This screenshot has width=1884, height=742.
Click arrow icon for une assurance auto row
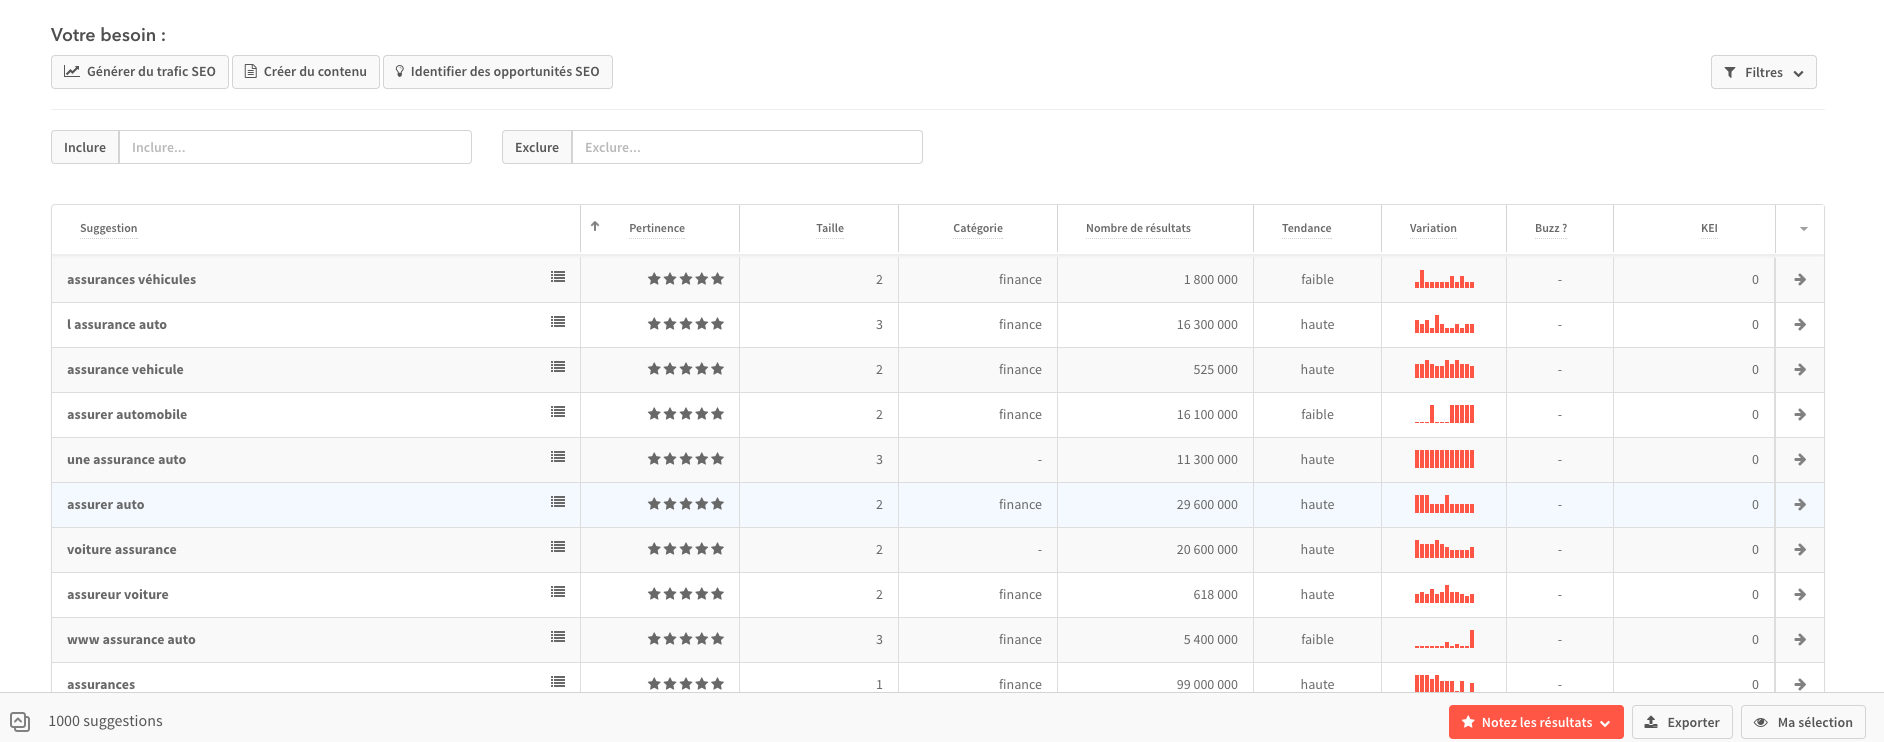click(1800, 460)
